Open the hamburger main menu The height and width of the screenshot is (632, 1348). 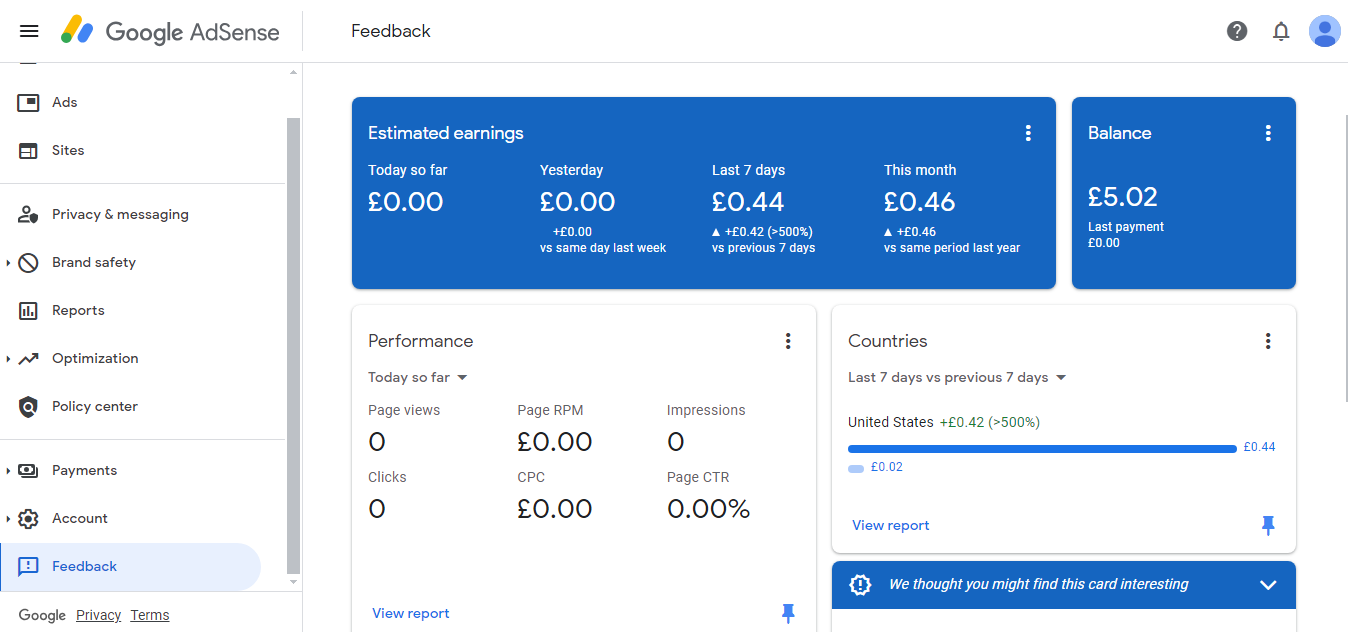tap(29, 31)
